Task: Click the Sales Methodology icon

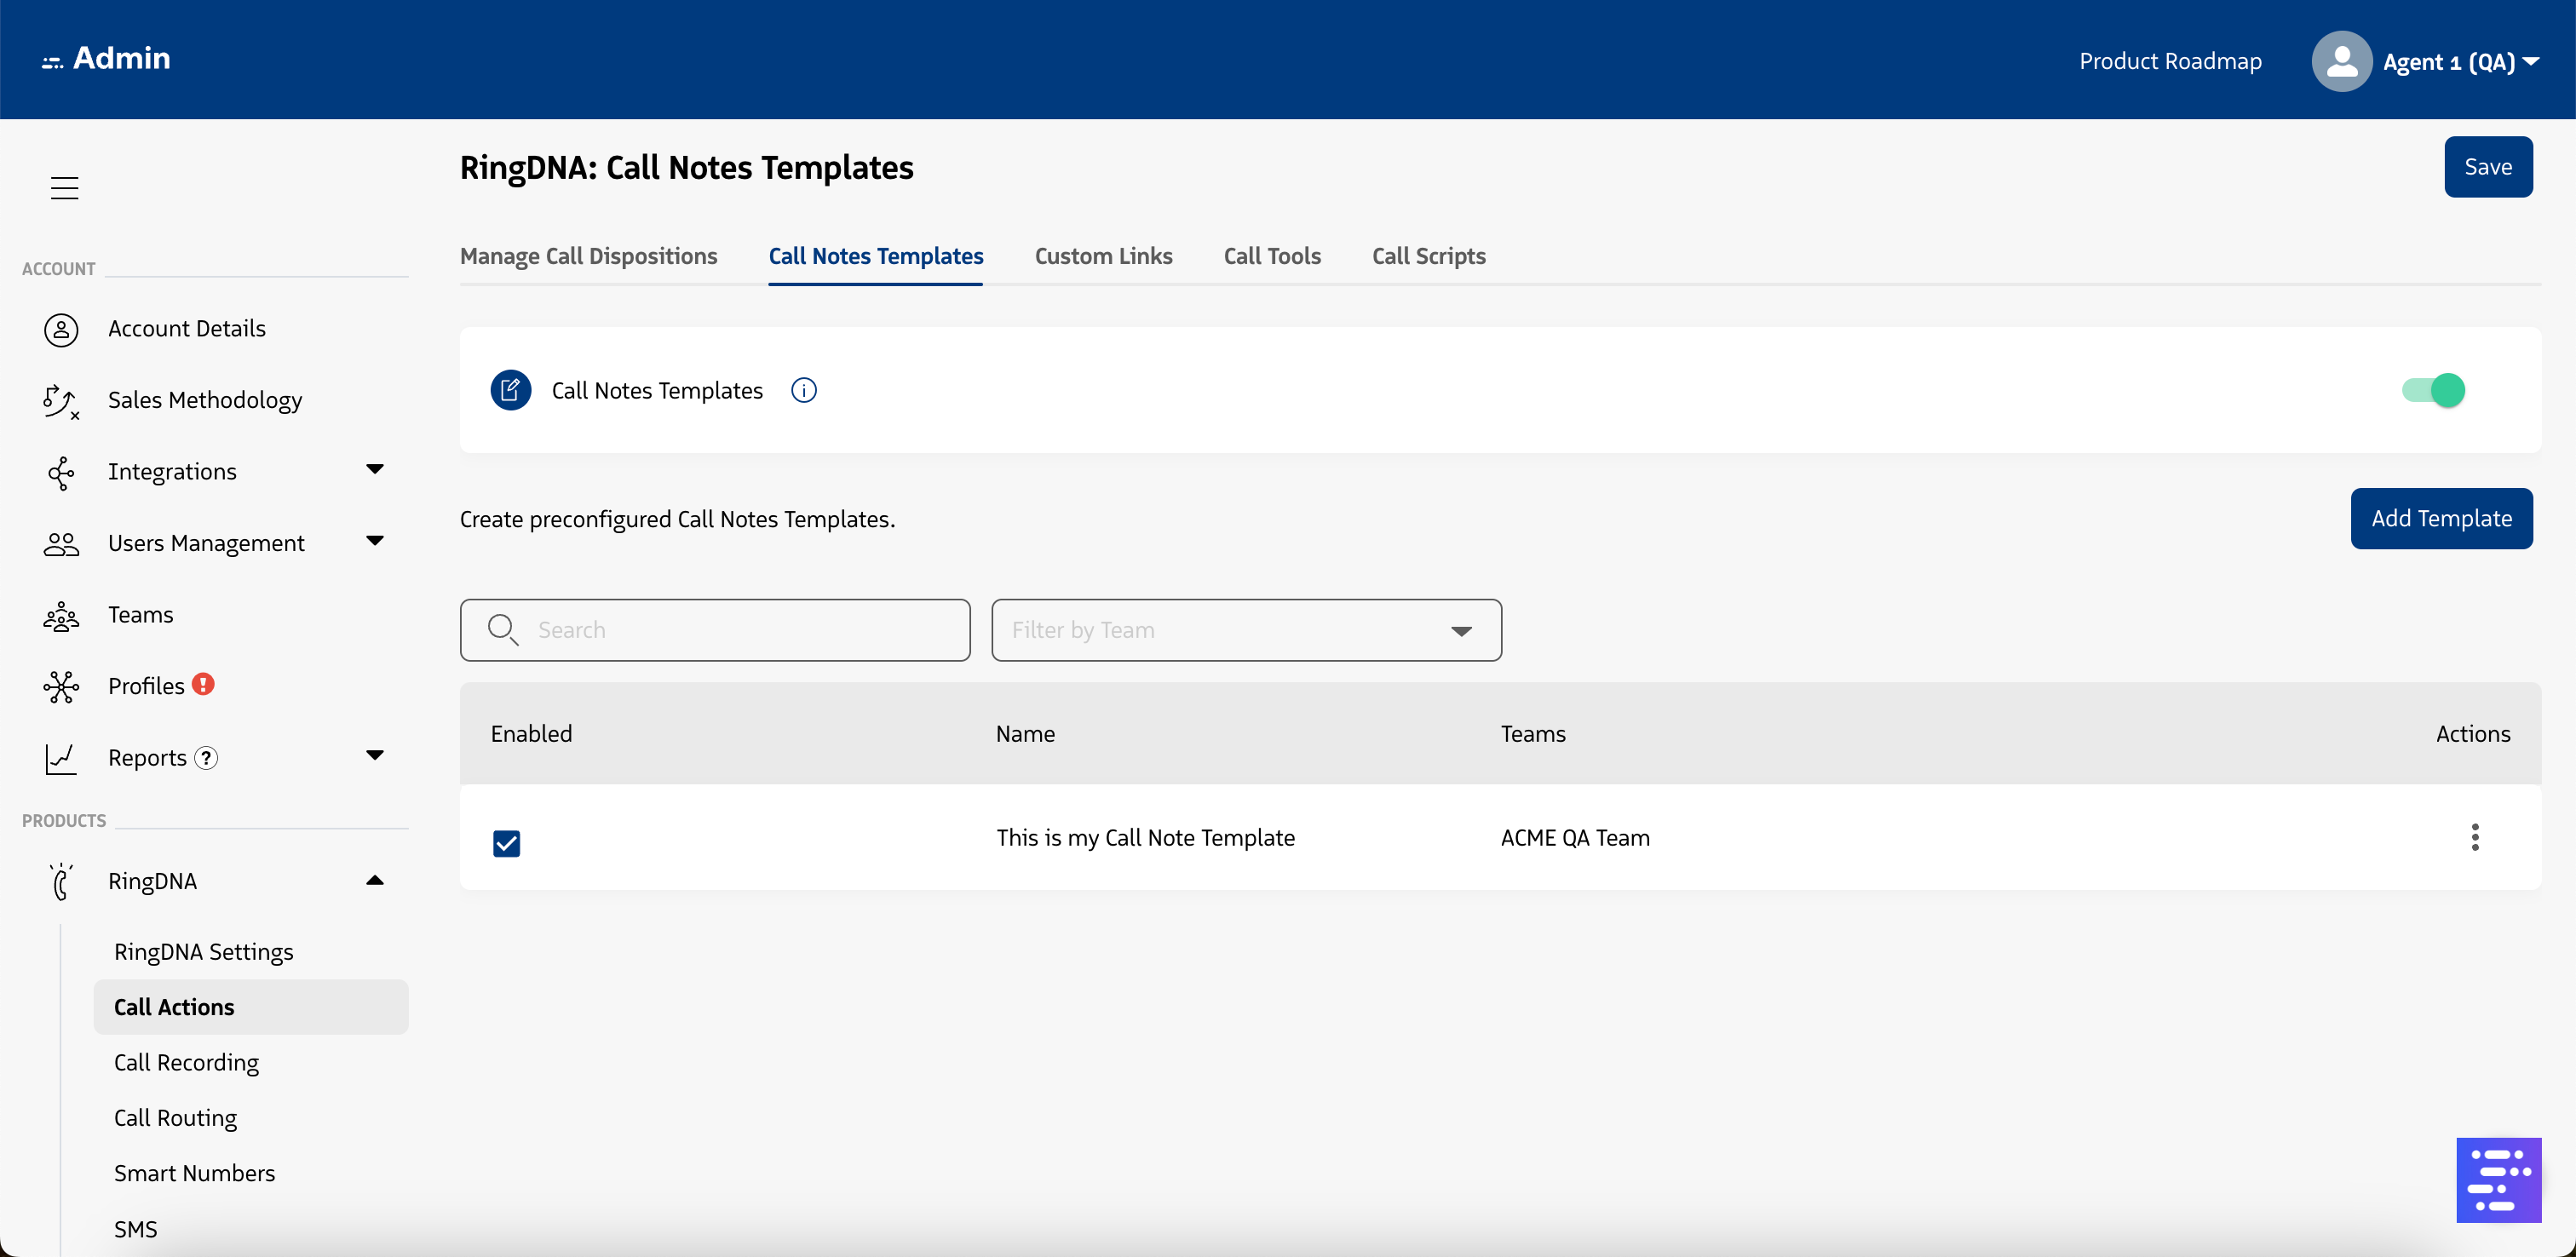Action: point(60,400)
